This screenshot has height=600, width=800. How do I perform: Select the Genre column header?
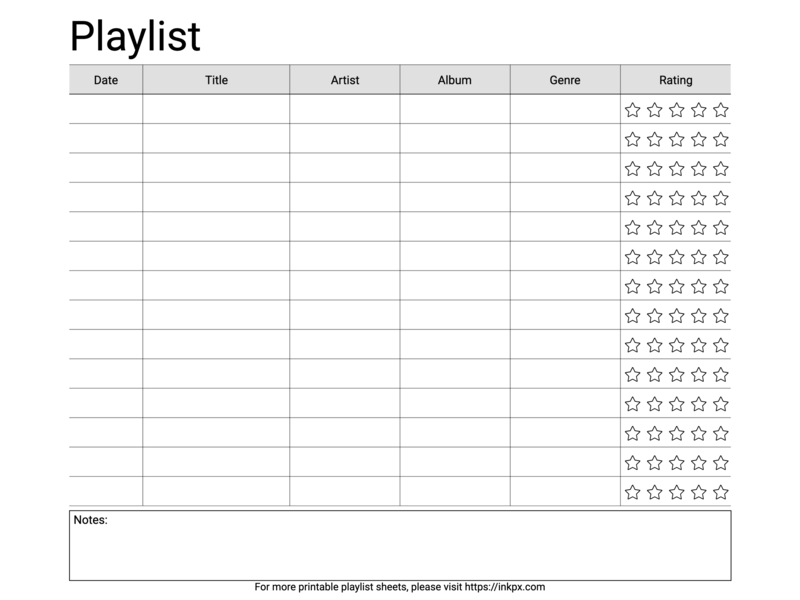[x=565, y=80]
